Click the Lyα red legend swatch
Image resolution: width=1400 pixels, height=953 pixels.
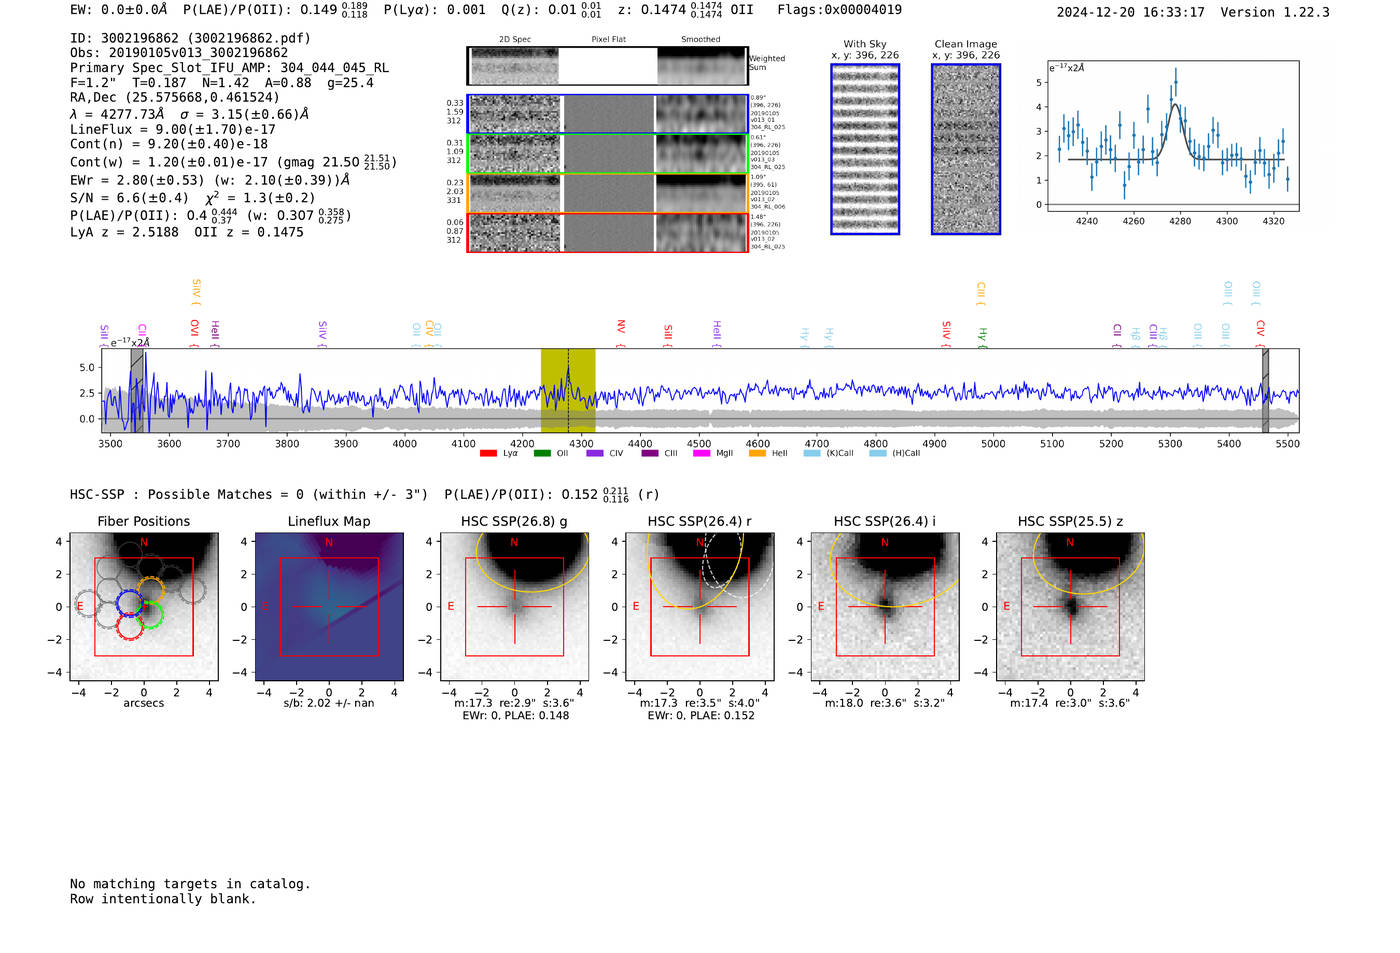pyautogui.click(x=488, y=454)
